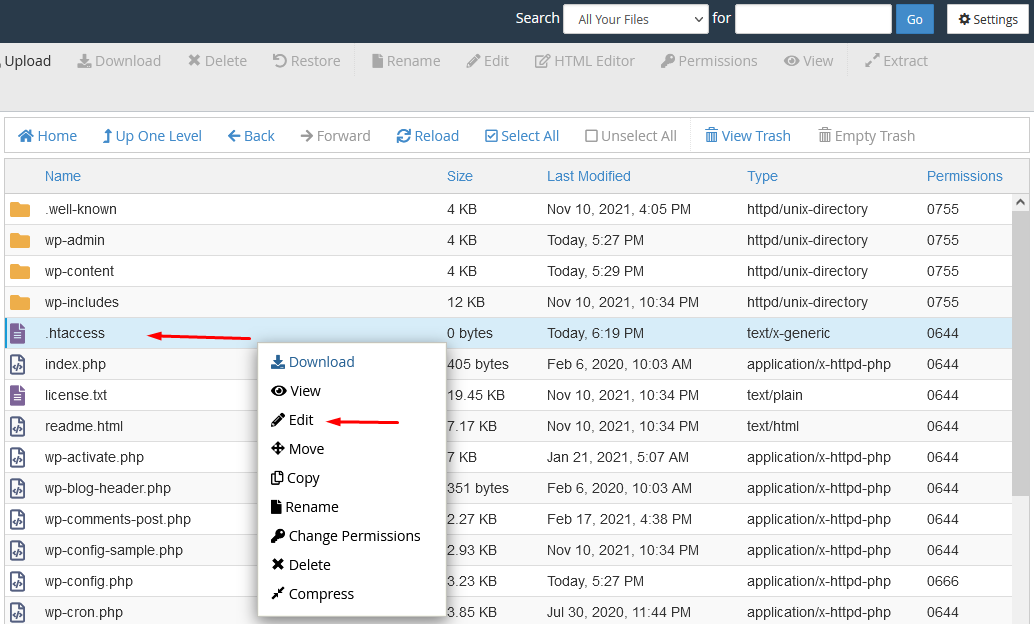Click the .well-known folder icon
The height and width of the screenshot is (624, 1034).
click(x=20, y=210)
